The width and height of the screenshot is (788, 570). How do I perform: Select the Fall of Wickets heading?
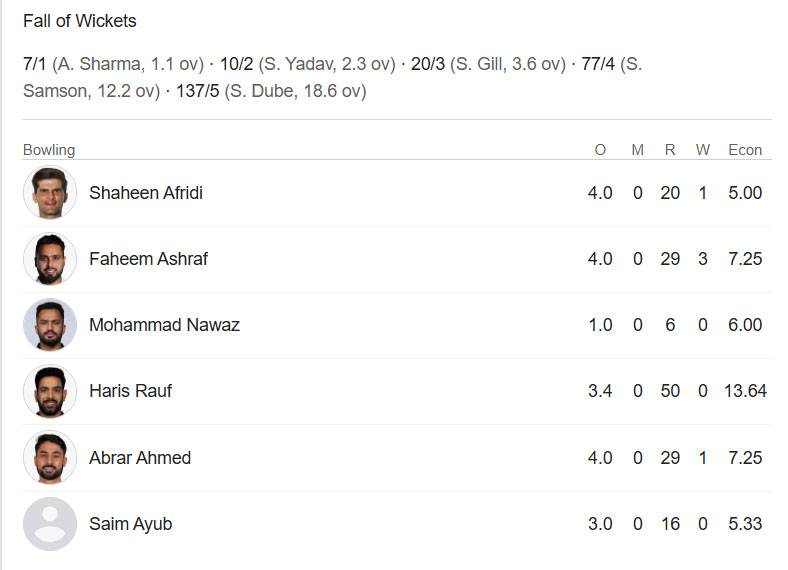pos(80,21)
